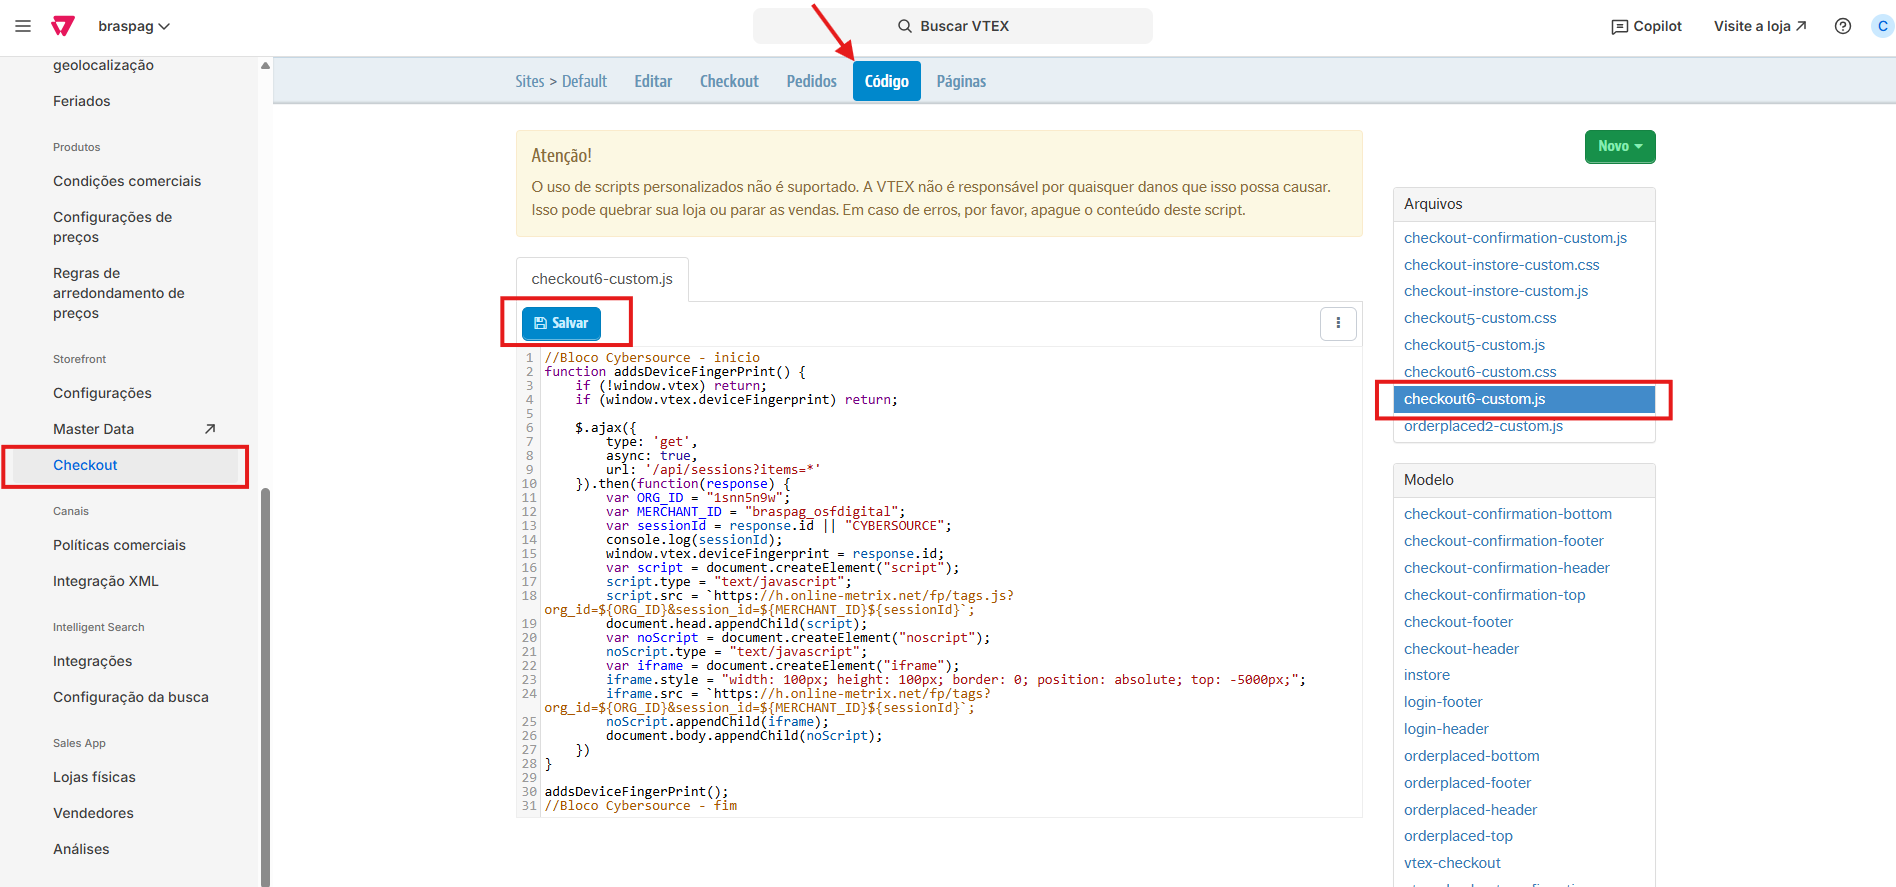Open checkout5-custom.css file

coord(1480,318)
